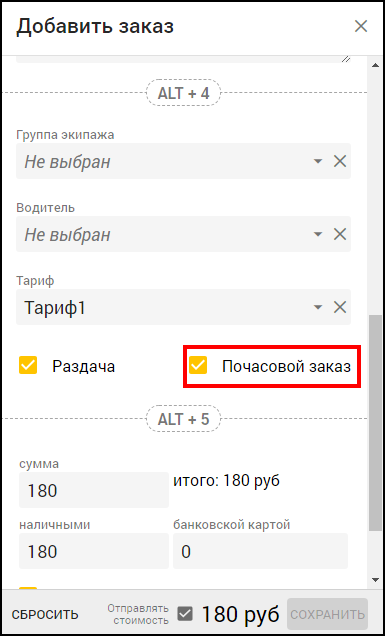Expand the Тариф dropdown arrow
Screen dimensions: 385x636
pyautogui.click(x=318, y=307)
